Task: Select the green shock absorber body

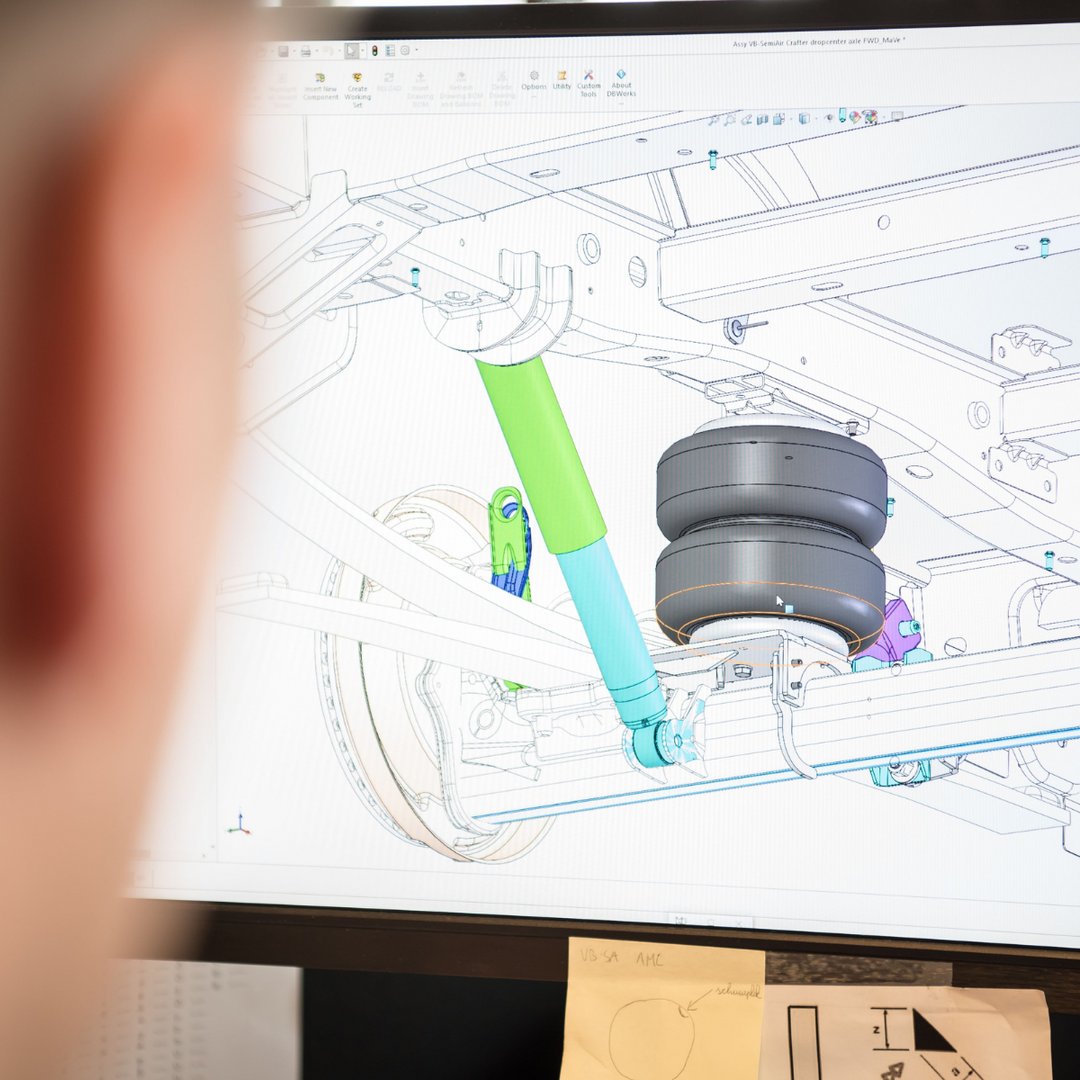Action: [540, 450]
